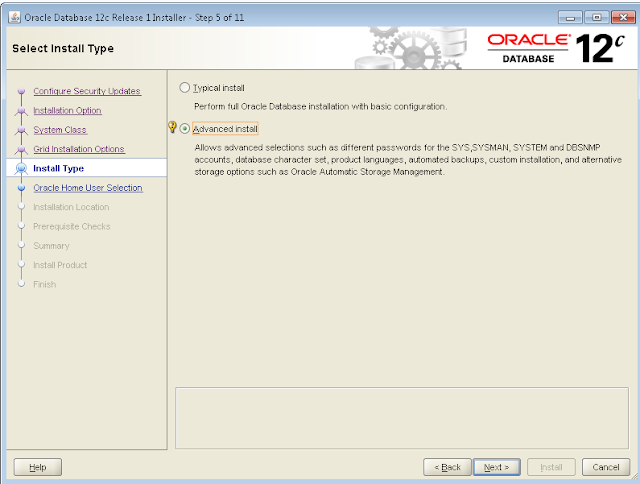Click the Oracle Home User Selection step bullet
The height and width of the screenshot is (484, 640).
click(x=22, y=188)
